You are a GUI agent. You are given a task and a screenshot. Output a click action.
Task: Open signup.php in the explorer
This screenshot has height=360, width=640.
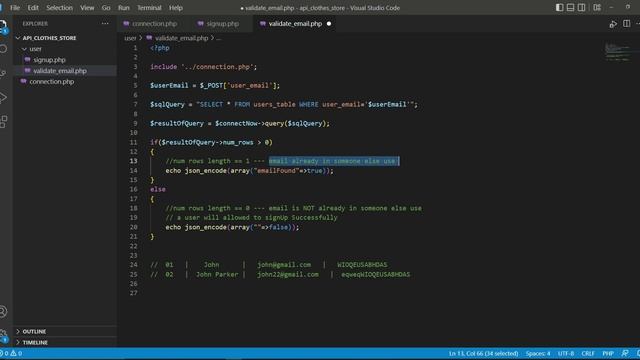[65, 60]
